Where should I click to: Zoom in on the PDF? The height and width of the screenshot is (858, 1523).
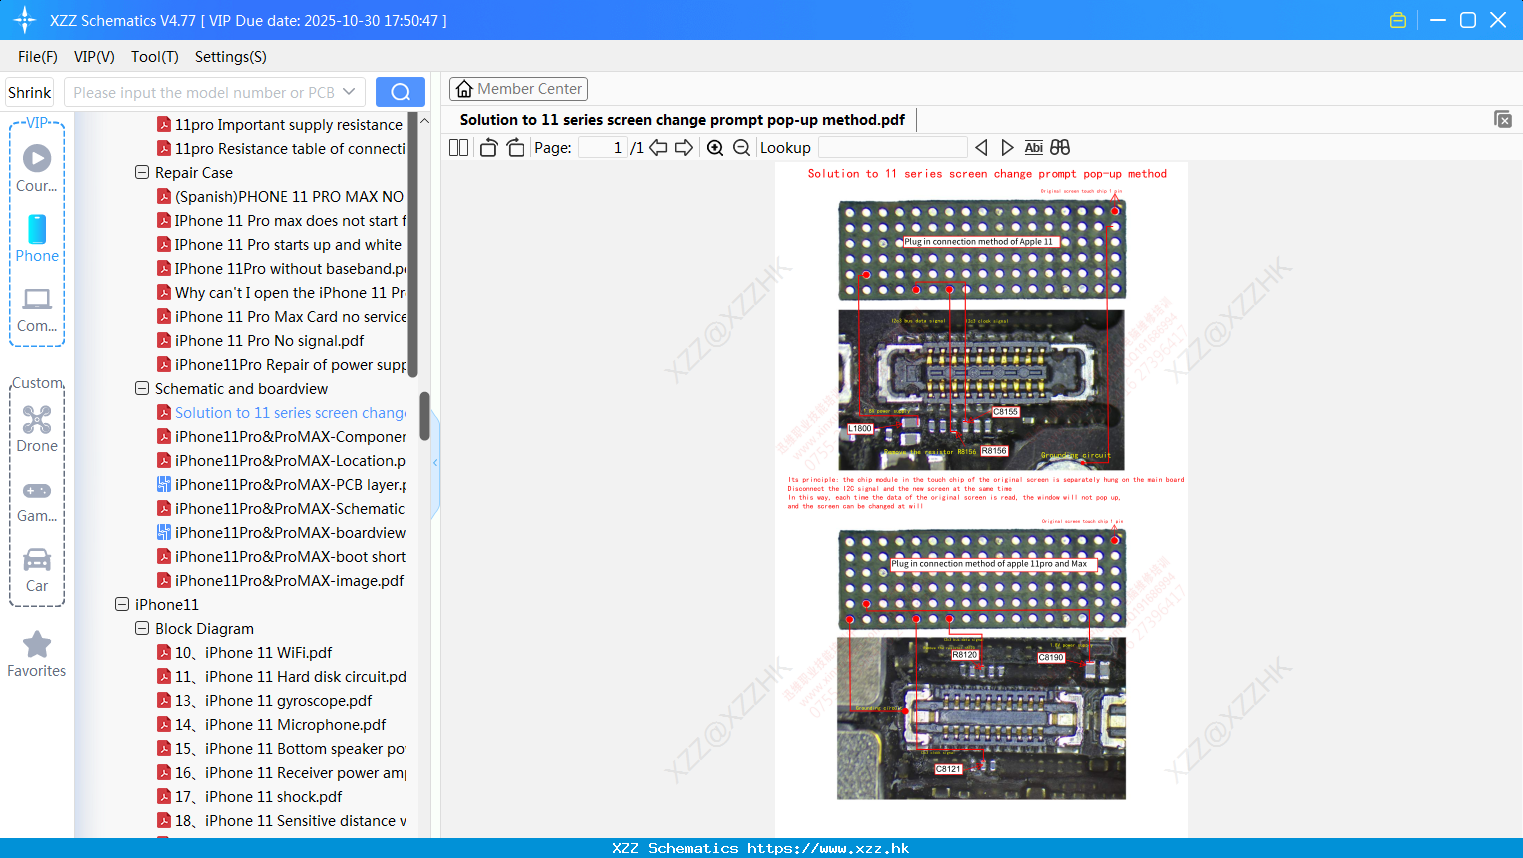click(x=715, y=148)
